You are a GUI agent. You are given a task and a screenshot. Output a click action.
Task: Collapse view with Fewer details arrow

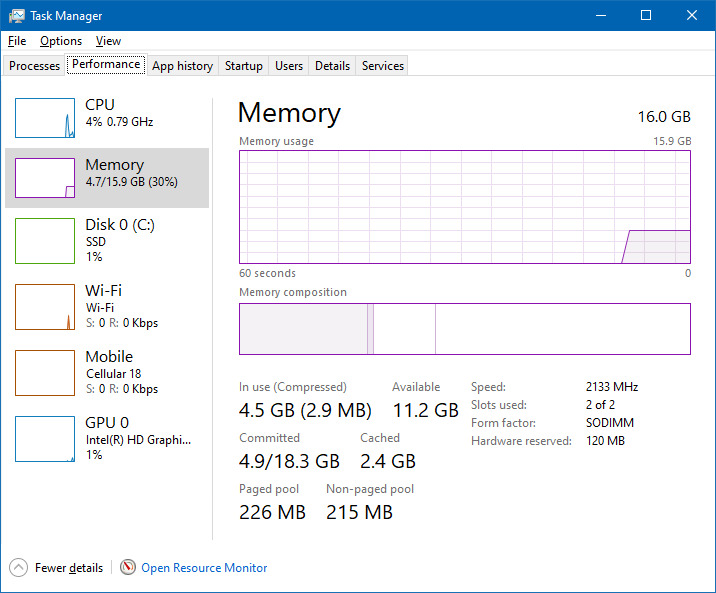[18, 568]
